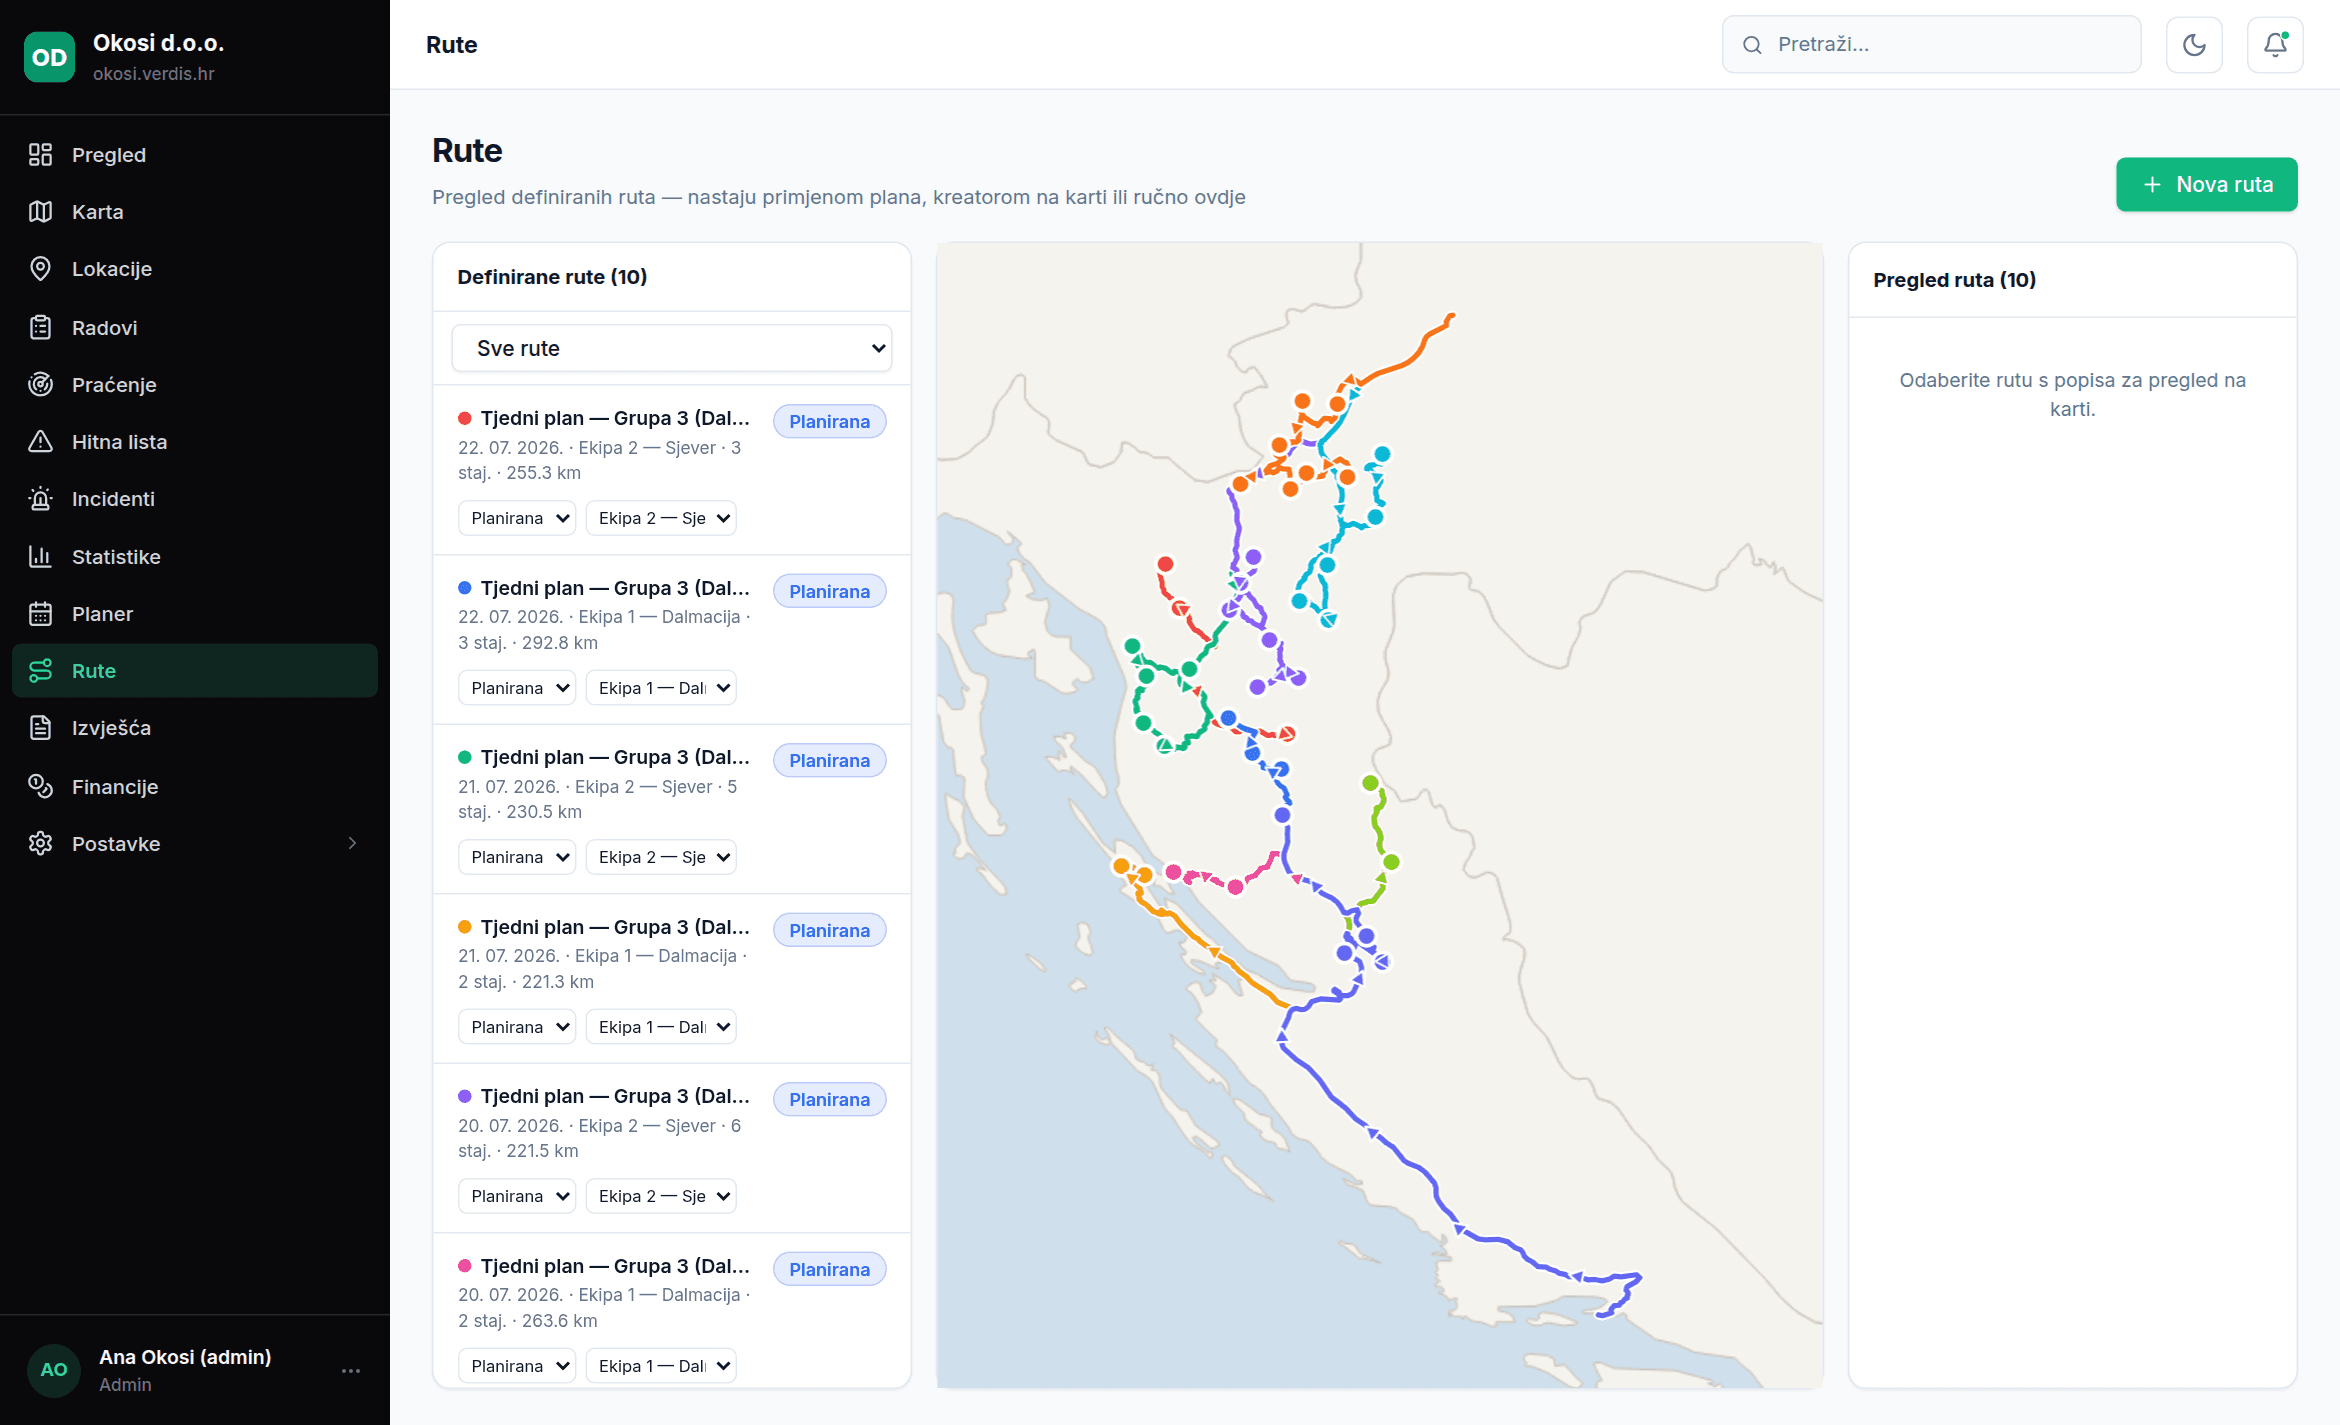Click the OD company logo
Image resolution: width=2340 pixels, height=1425 pixels.
49,57
